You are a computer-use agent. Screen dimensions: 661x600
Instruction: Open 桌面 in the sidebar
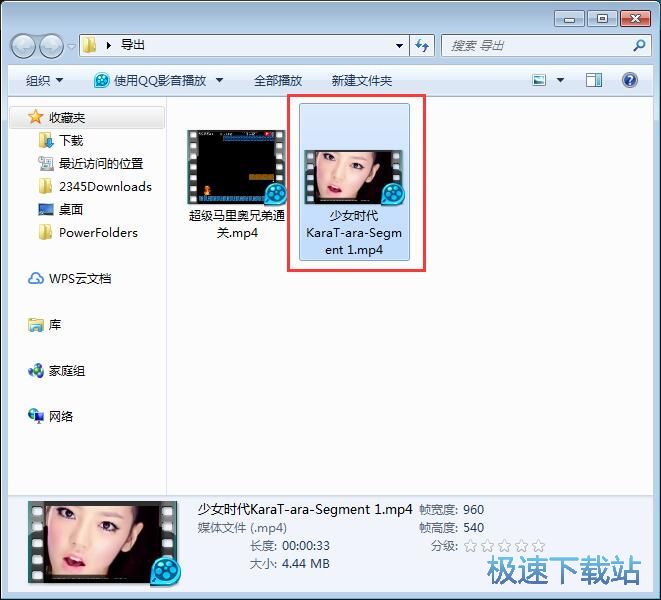coord(71,210)
